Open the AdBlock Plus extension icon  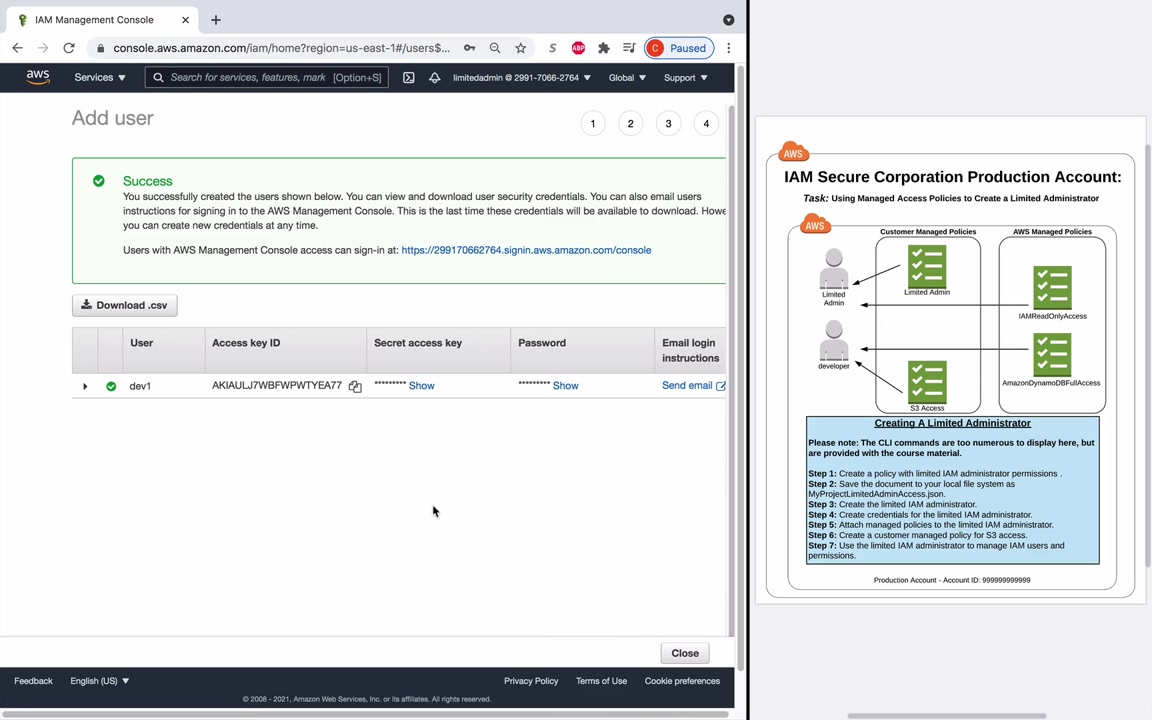tap(578, 48)
